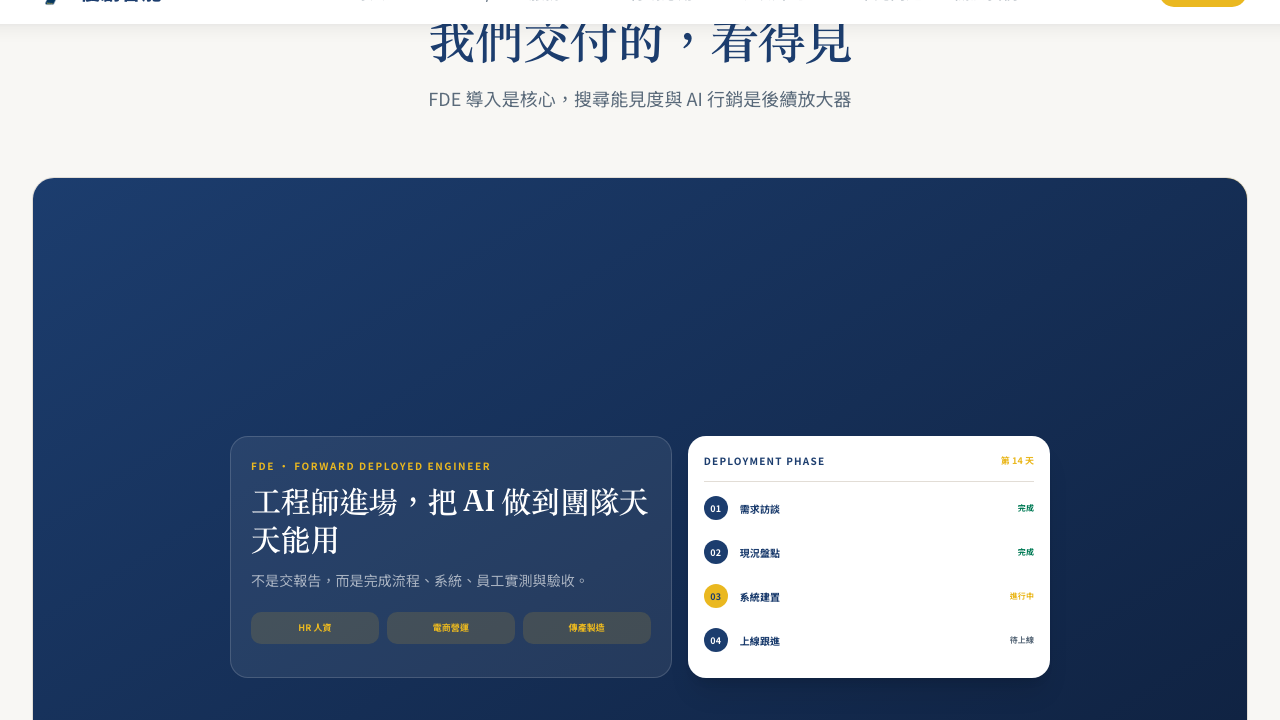Click the 待上線 status text

[1022, 640]
